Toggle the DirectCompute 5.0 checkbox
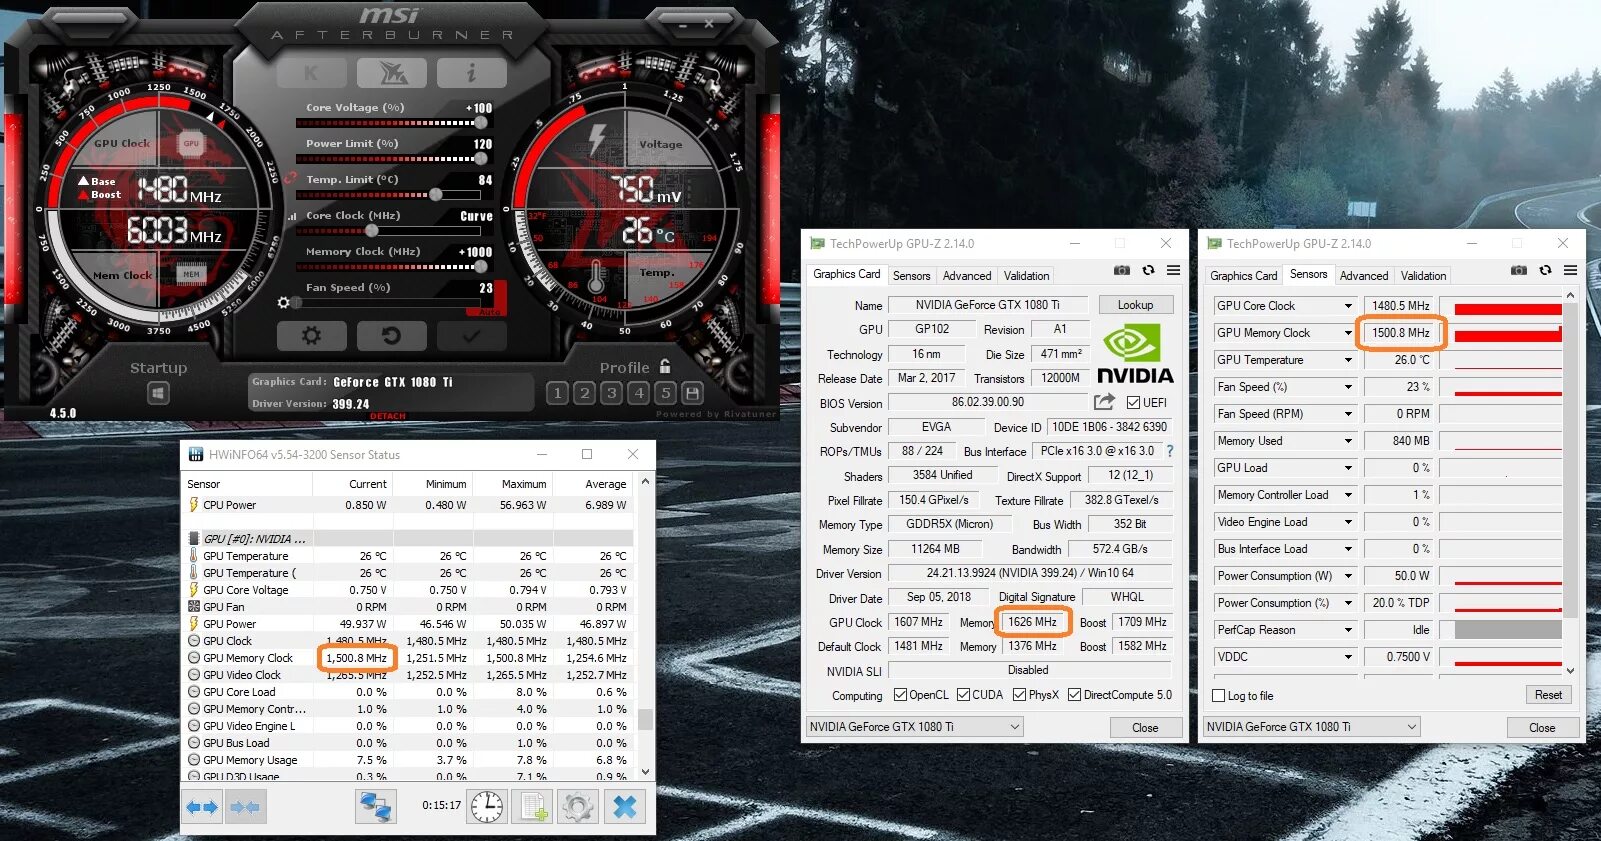1601x841 pixels. pos(1074,695)
